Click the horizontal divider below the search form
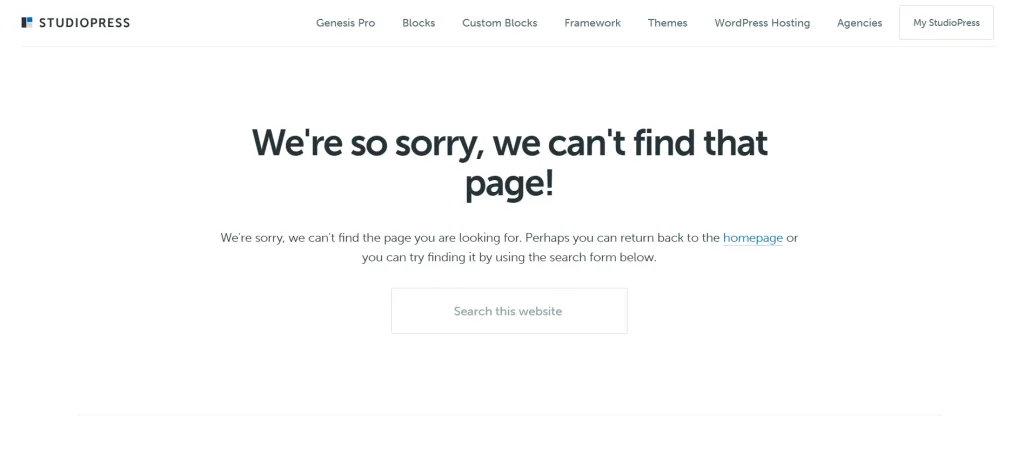Screen dimensions: 1024x450 point(509,415)
